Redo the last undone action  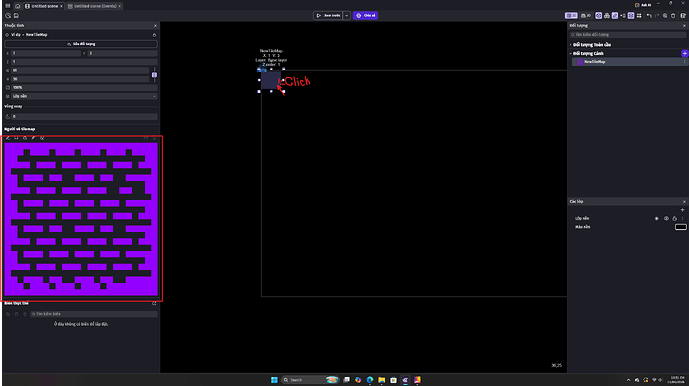coord(657,15)
